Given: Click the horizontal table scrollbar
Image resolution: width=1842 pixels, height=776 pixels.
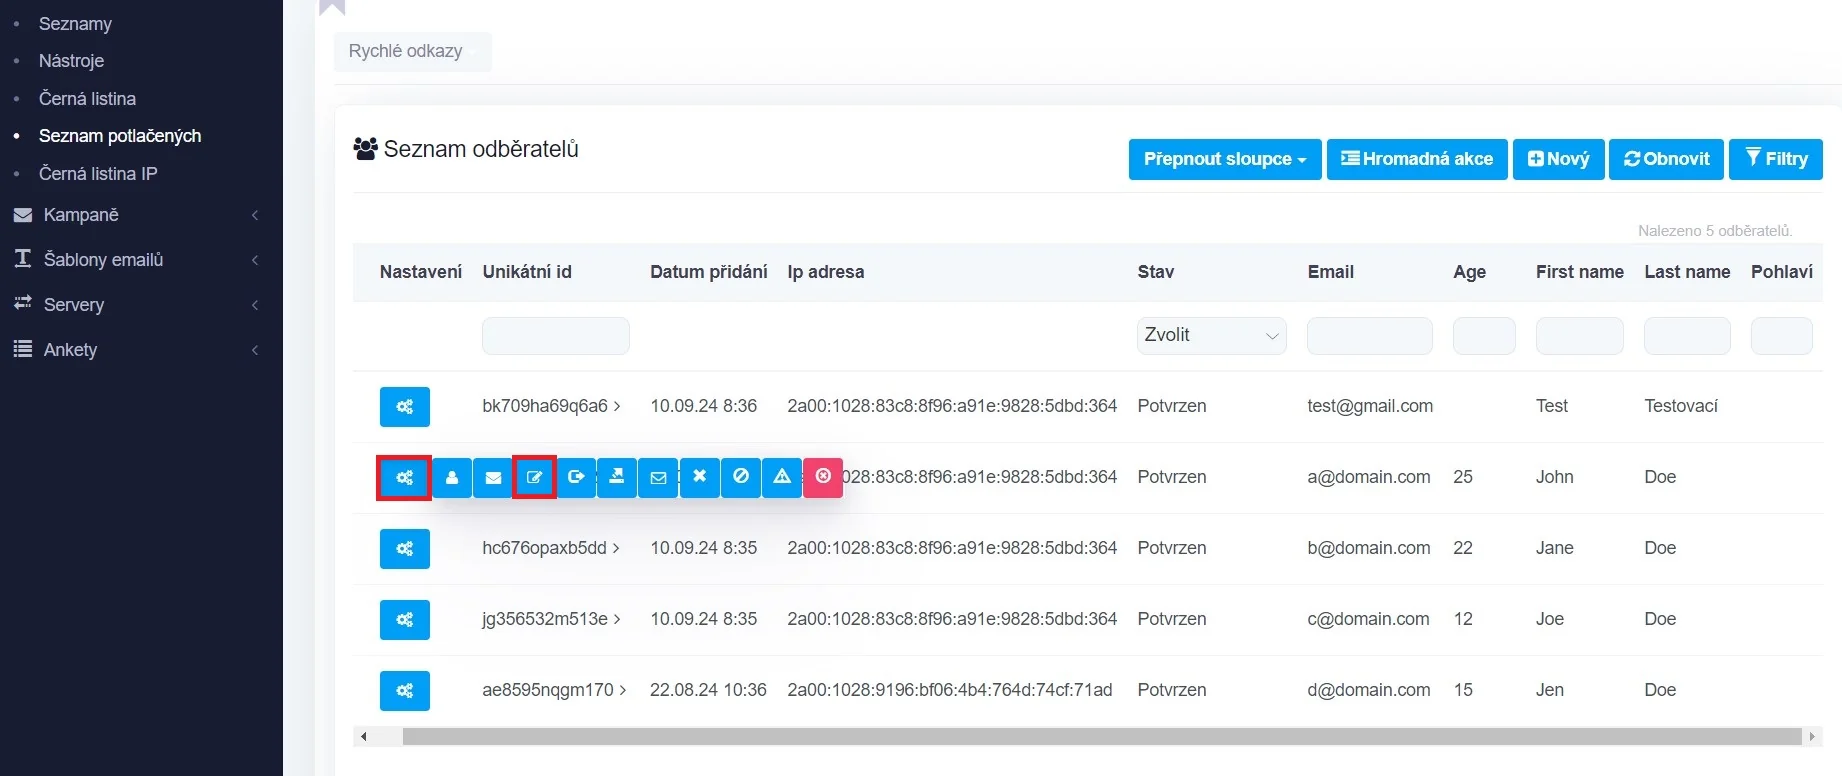Looking at the screenshot, I should click(1100, 737).
